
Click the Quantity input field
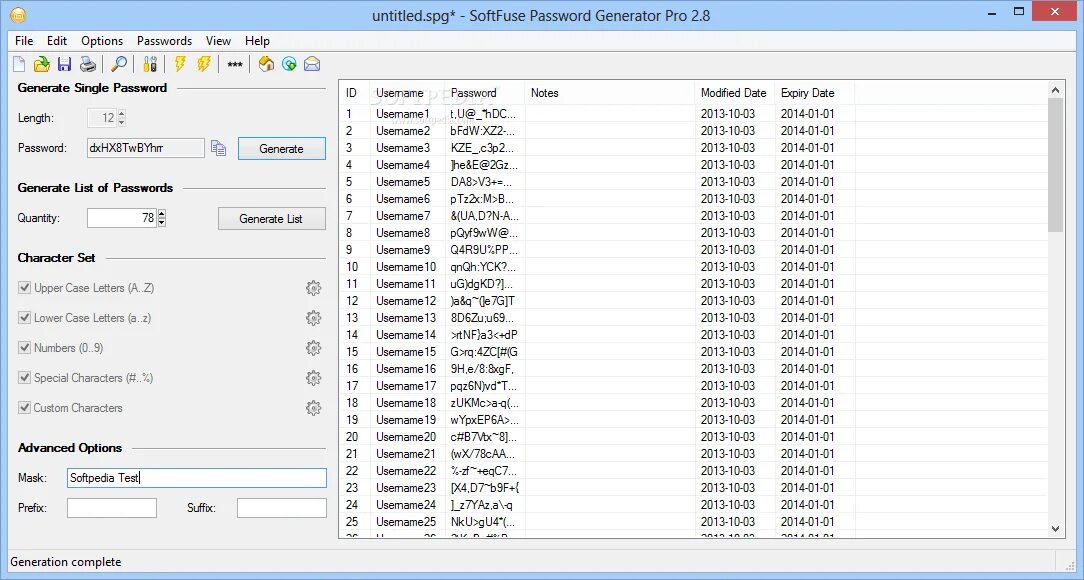click(x=122, y=218)
